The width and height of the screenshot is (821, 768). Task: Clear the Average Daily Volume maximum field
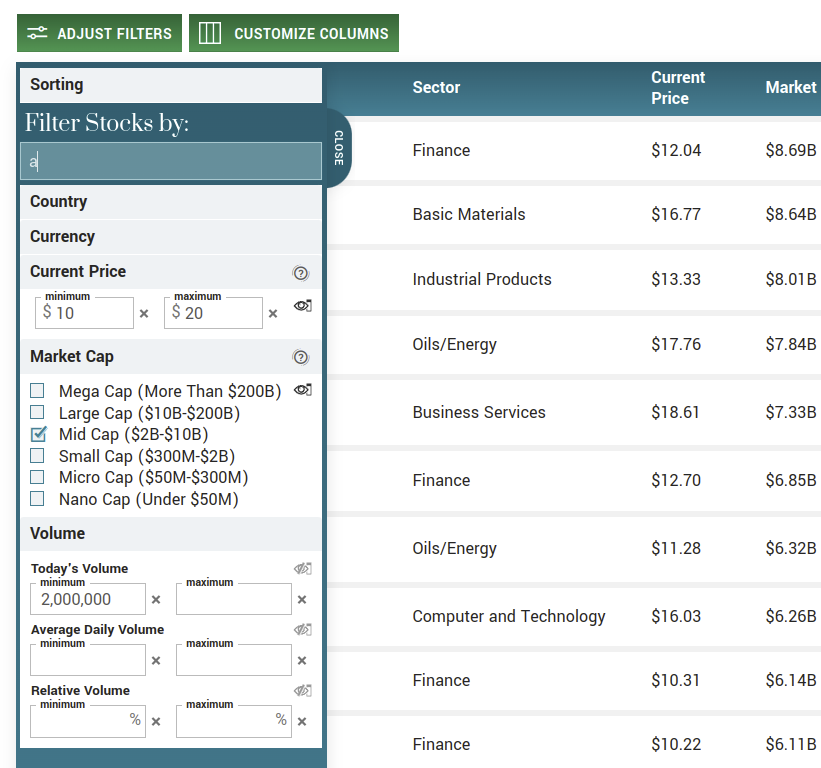301,660
